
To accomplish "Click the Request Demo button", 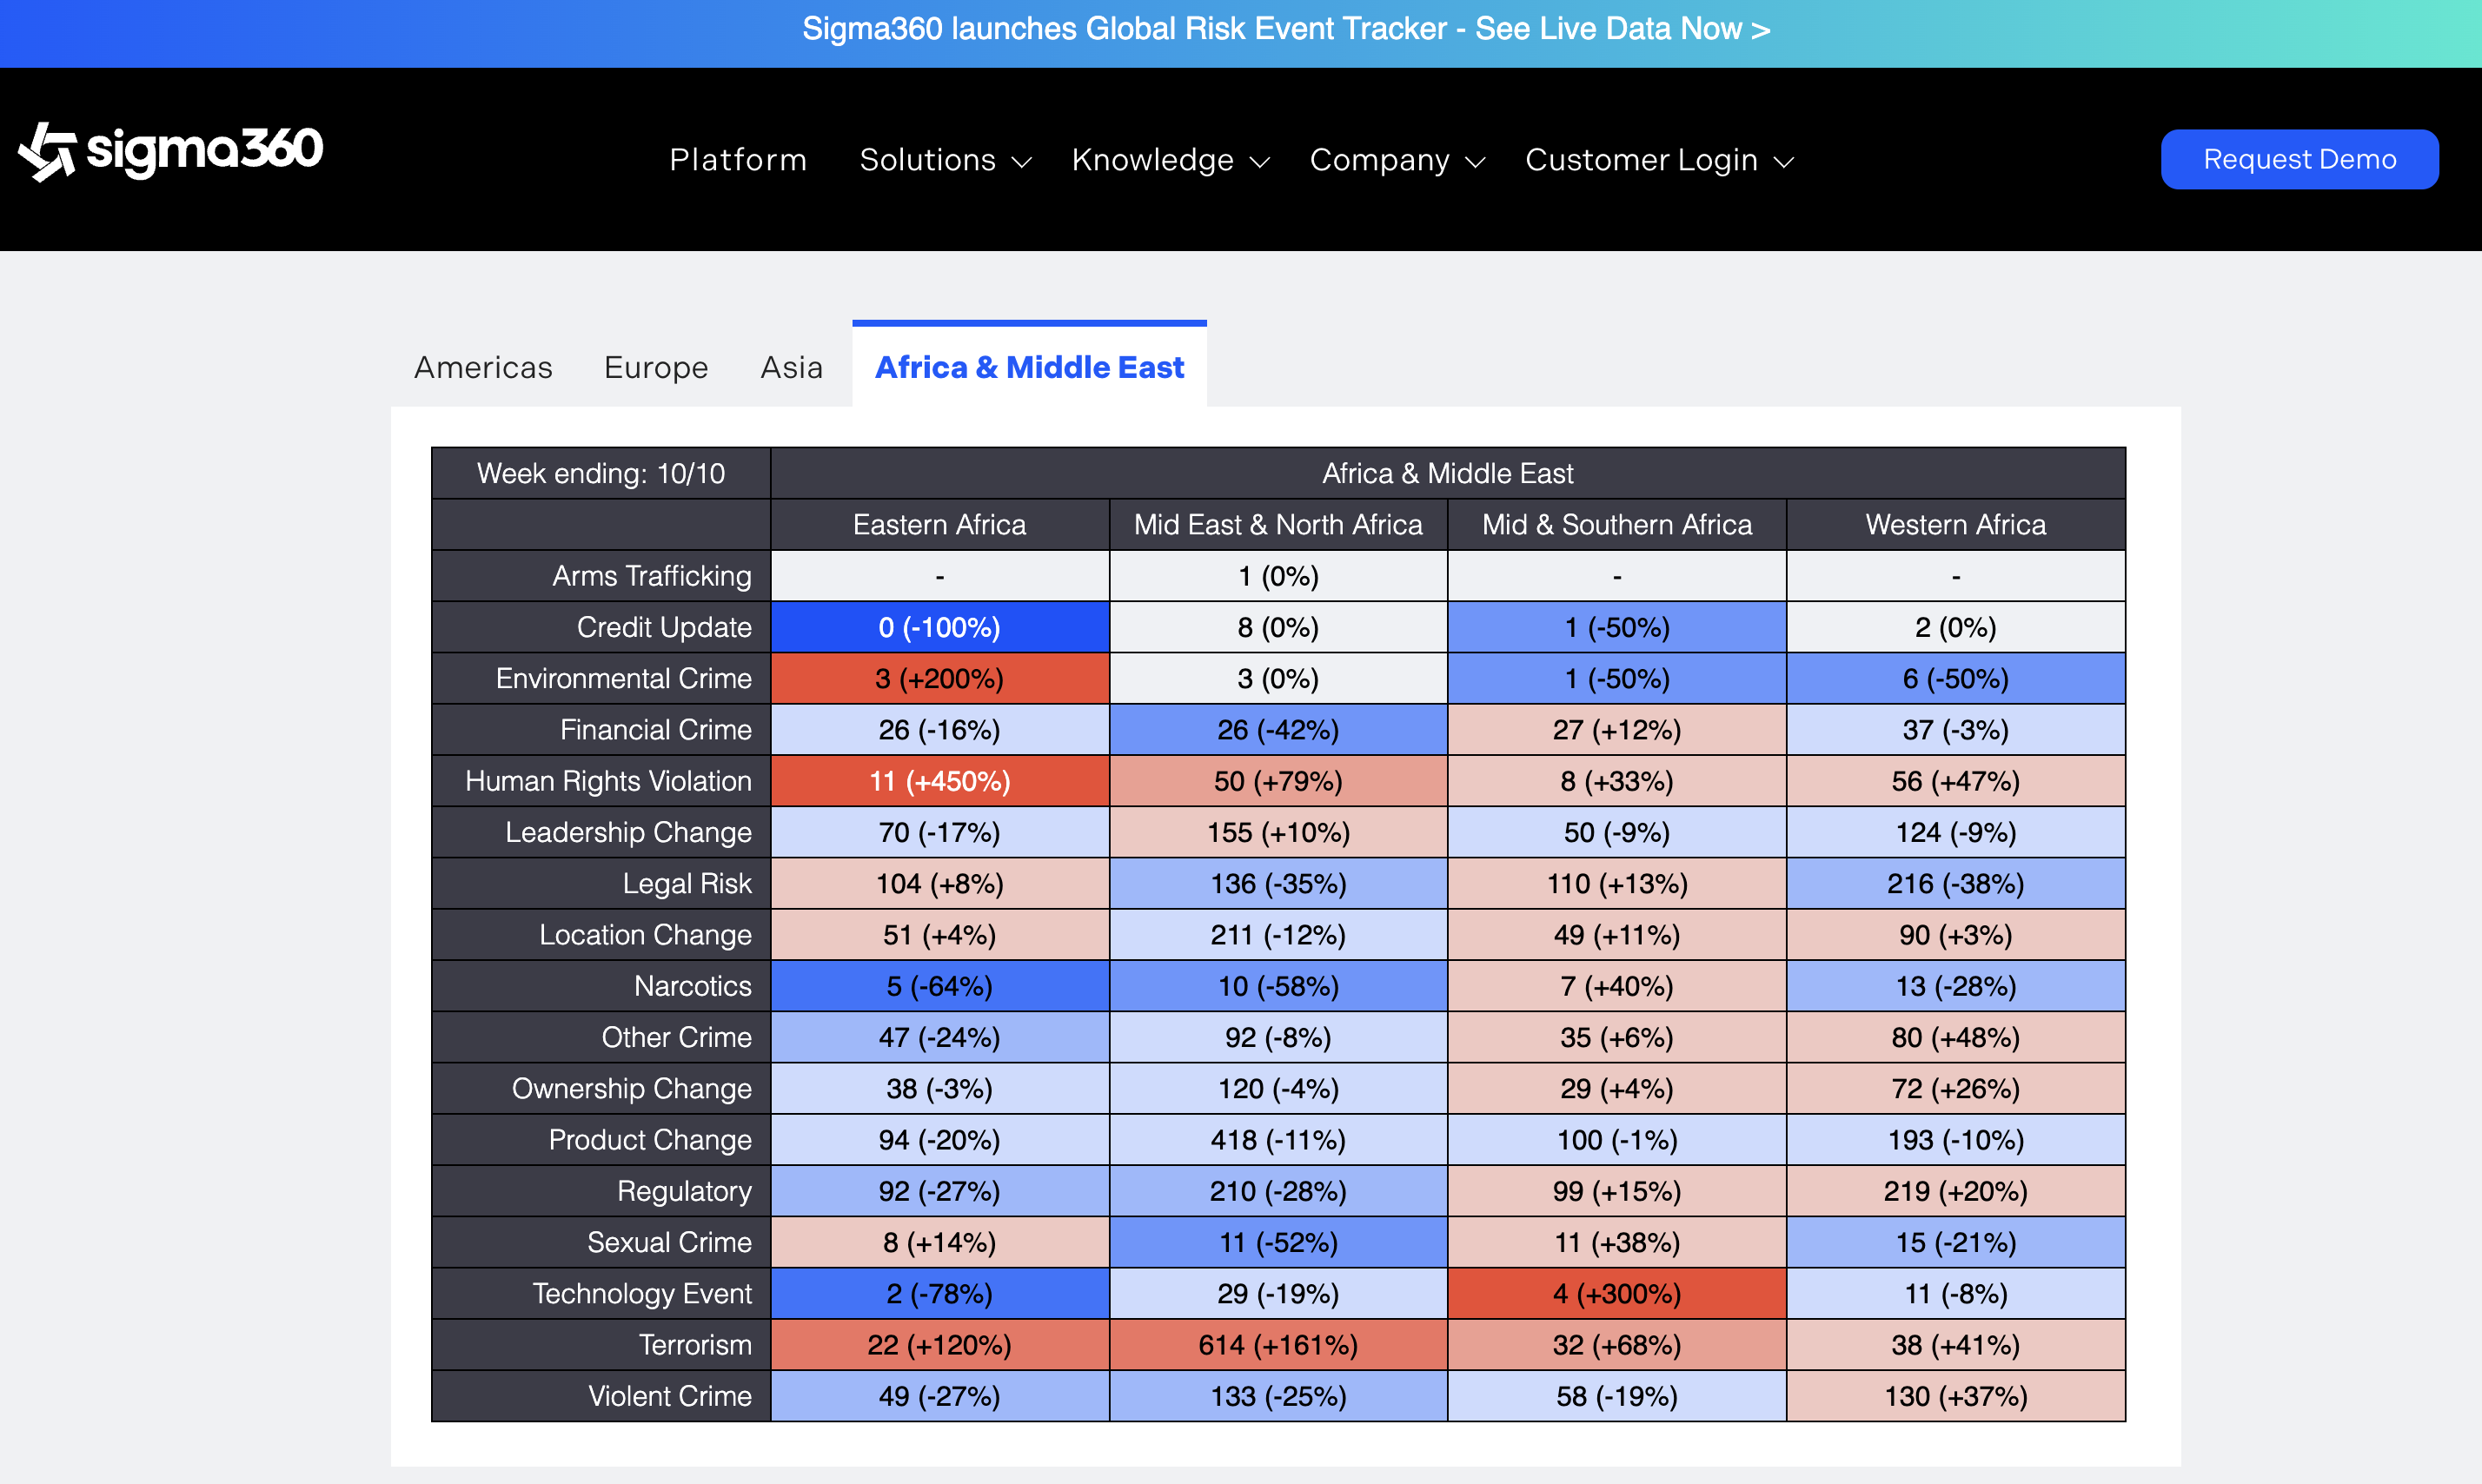I will pos(2299,159).
